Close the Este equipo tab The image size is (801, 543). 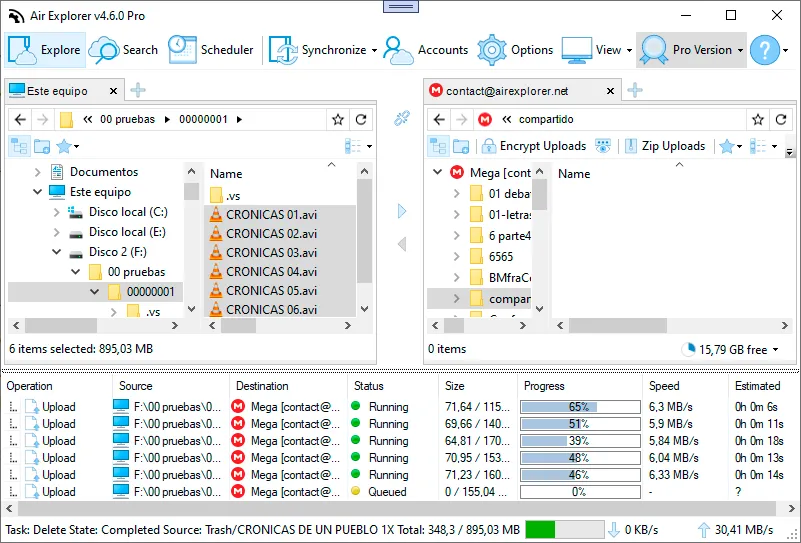click(113, 91)
